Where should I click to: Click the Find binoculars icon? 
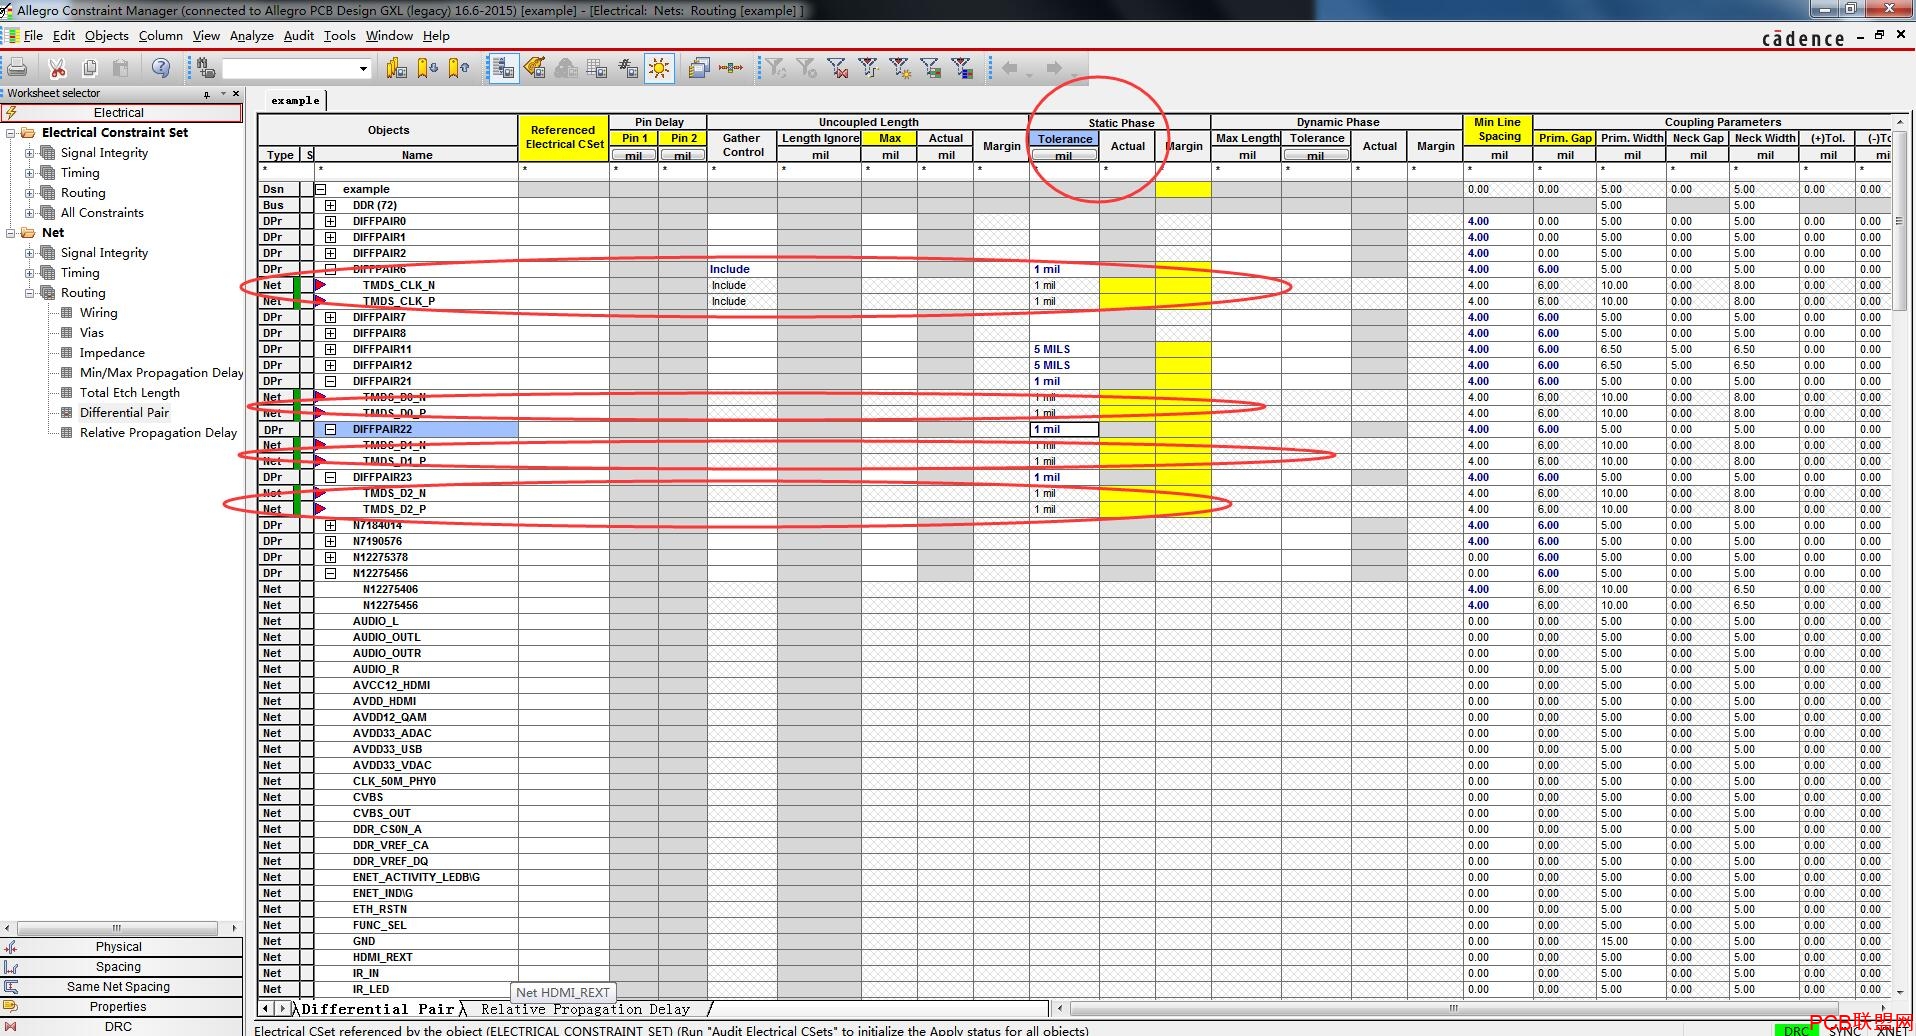pos(206,68)
